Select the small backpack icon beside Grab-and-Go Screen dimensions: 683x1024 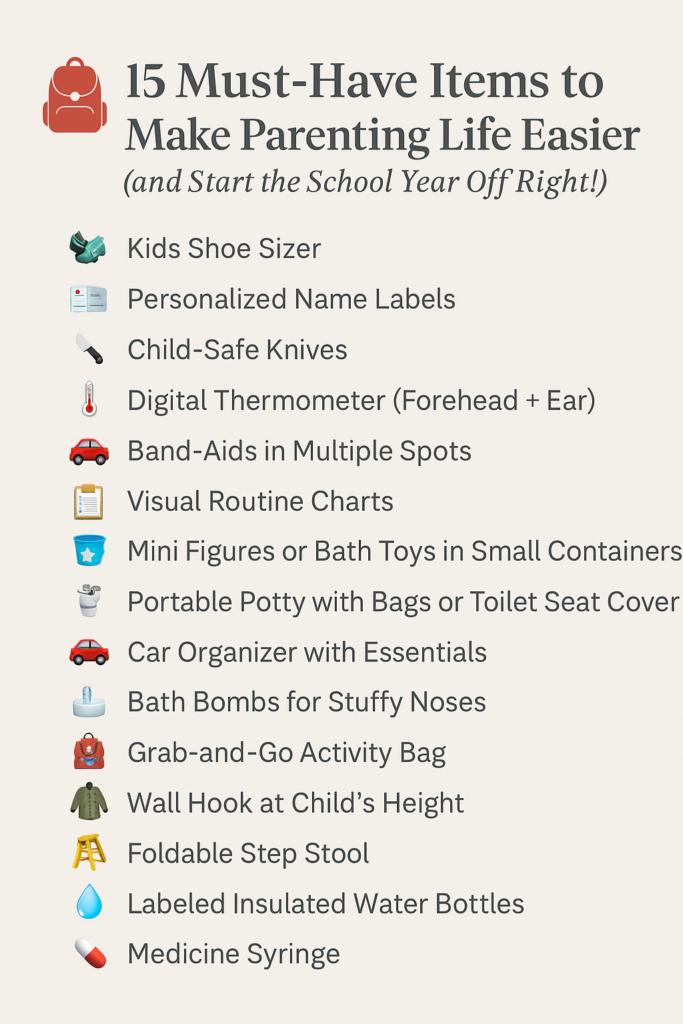[88, 752]
